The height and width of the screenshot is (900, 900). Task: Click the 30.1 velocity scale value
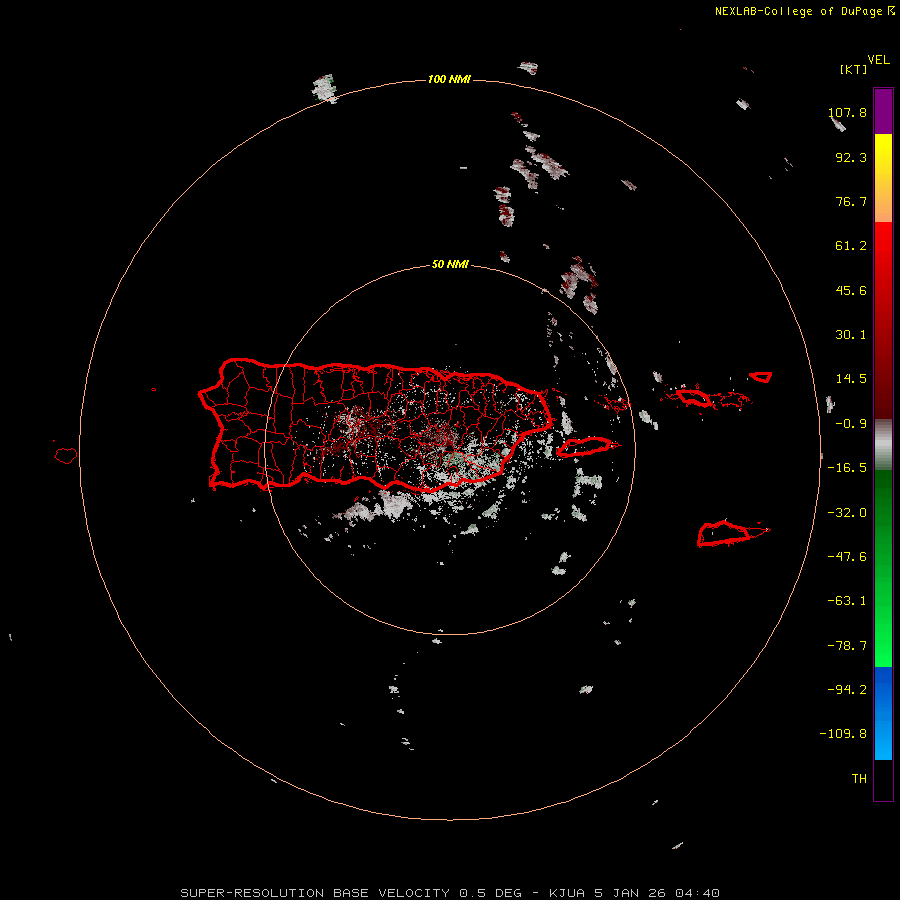click(x=851, y=335)
